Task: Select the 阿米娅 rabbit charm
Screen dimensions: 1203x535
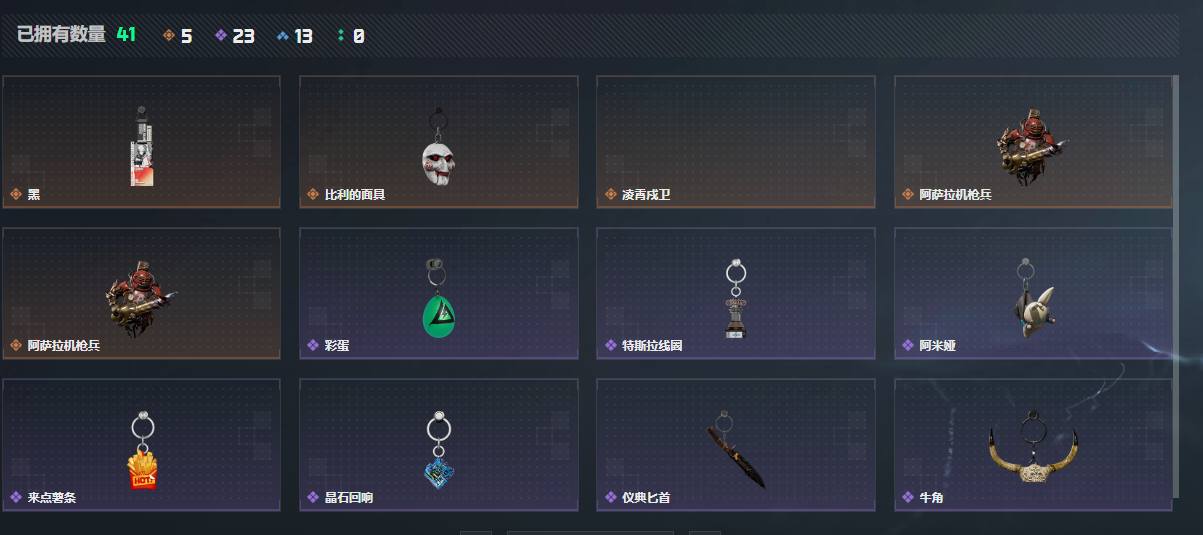Action: click(1033, 293)
